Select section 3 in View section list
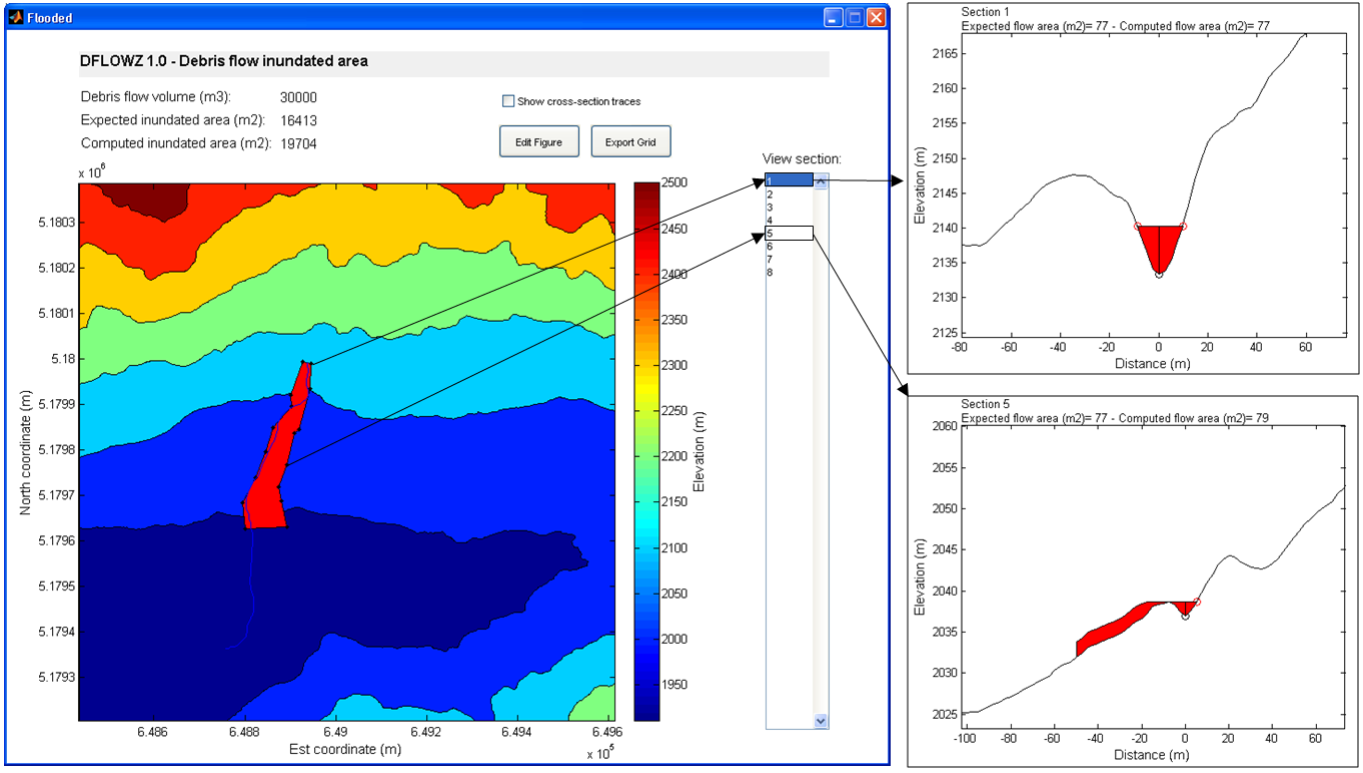Viewport: 1363px width, 773px height. coord(789,207)
